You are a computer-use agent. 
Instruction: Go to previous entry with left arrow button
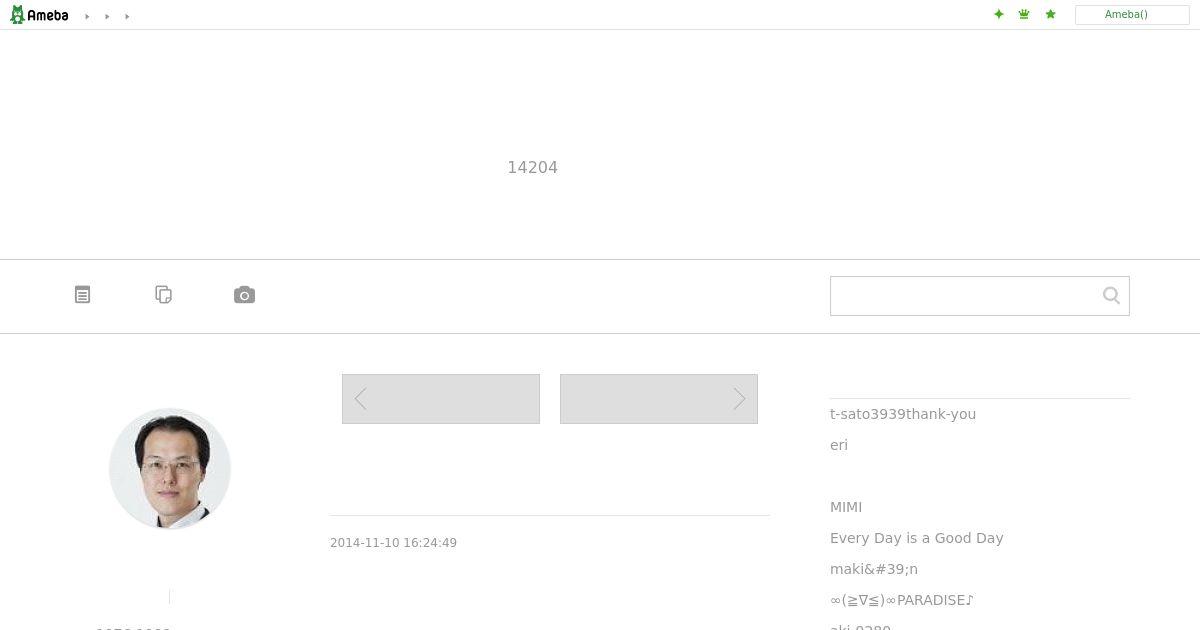[x=441, y=399]
